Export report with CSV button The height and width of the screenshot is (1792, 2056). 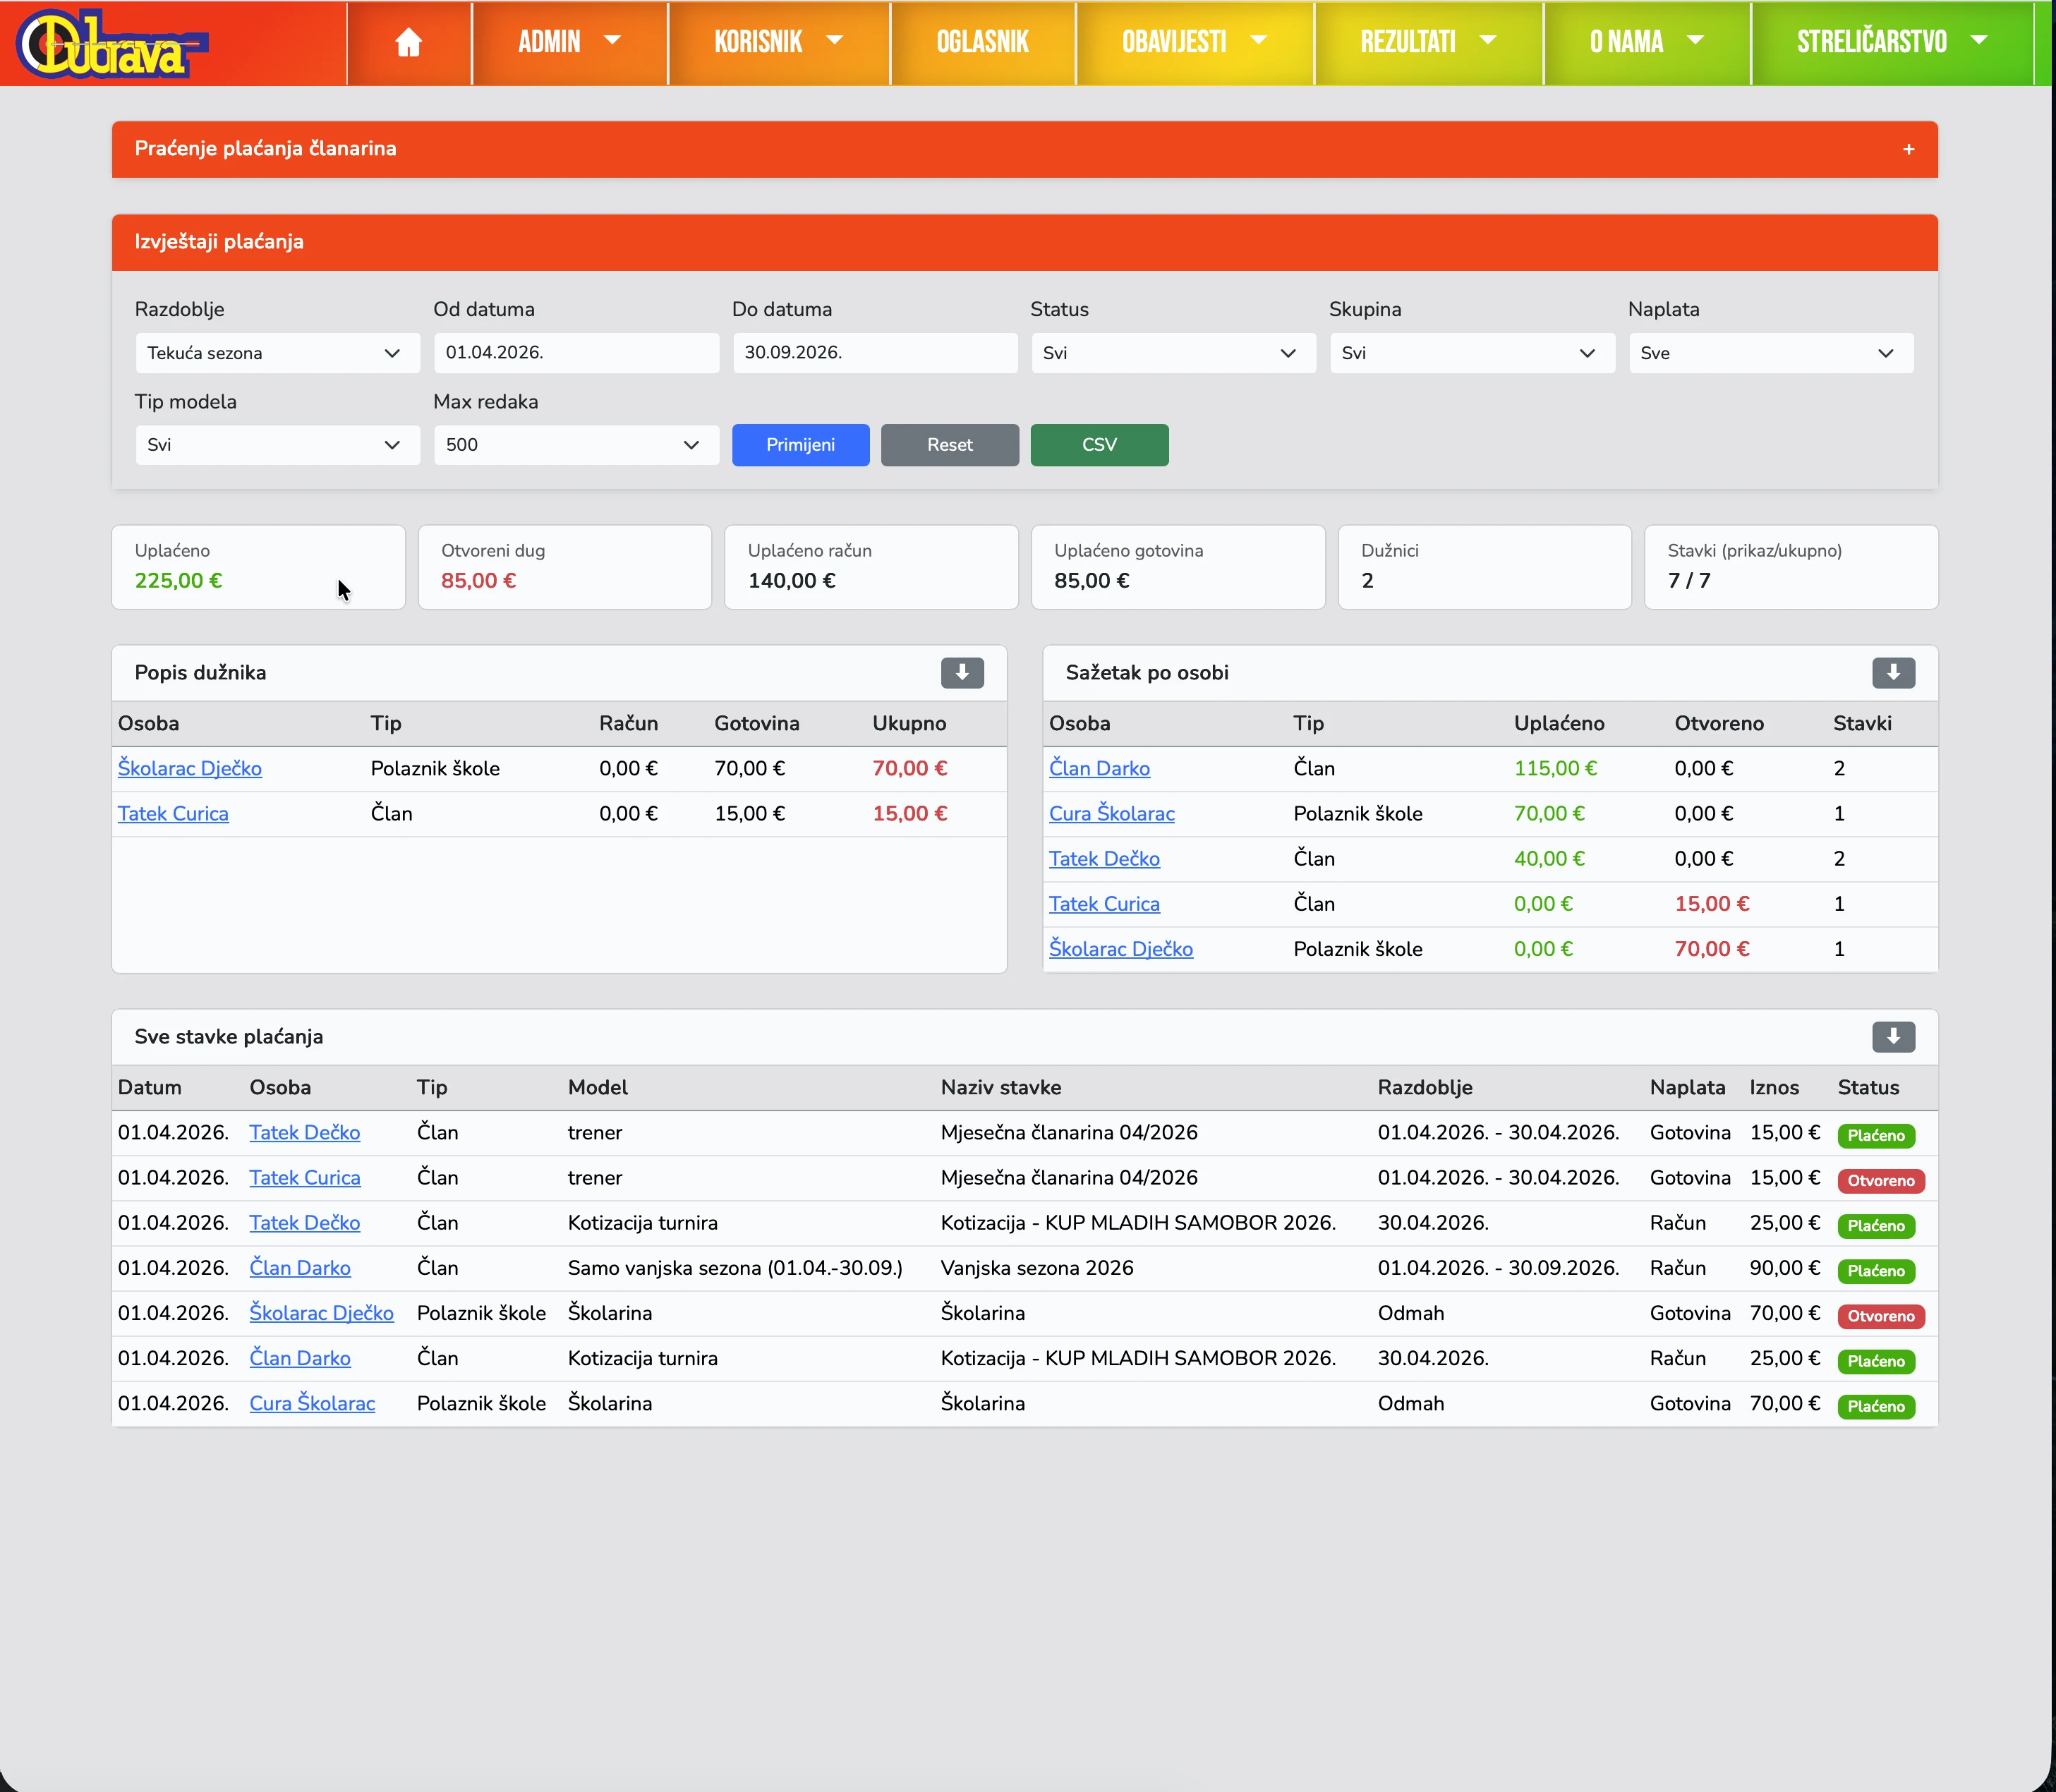[x=1098, y=445]
